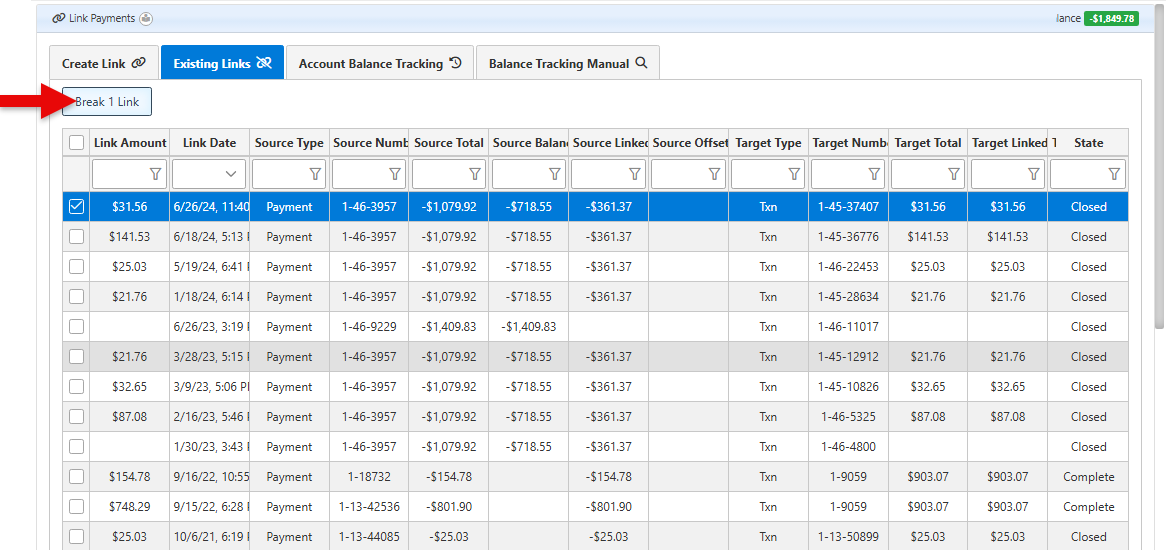Image resolution: width=1166 pixels, height=550 pixels.
Task: Click the Break 1 Link button
Action: point(107,102)
